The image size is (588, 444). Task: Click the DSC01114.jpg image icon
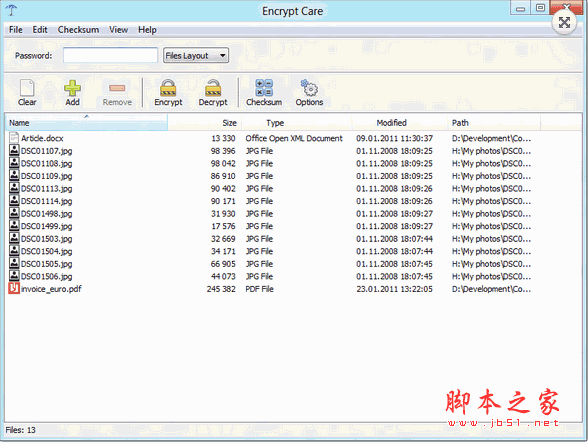click(x=14, y=201)
